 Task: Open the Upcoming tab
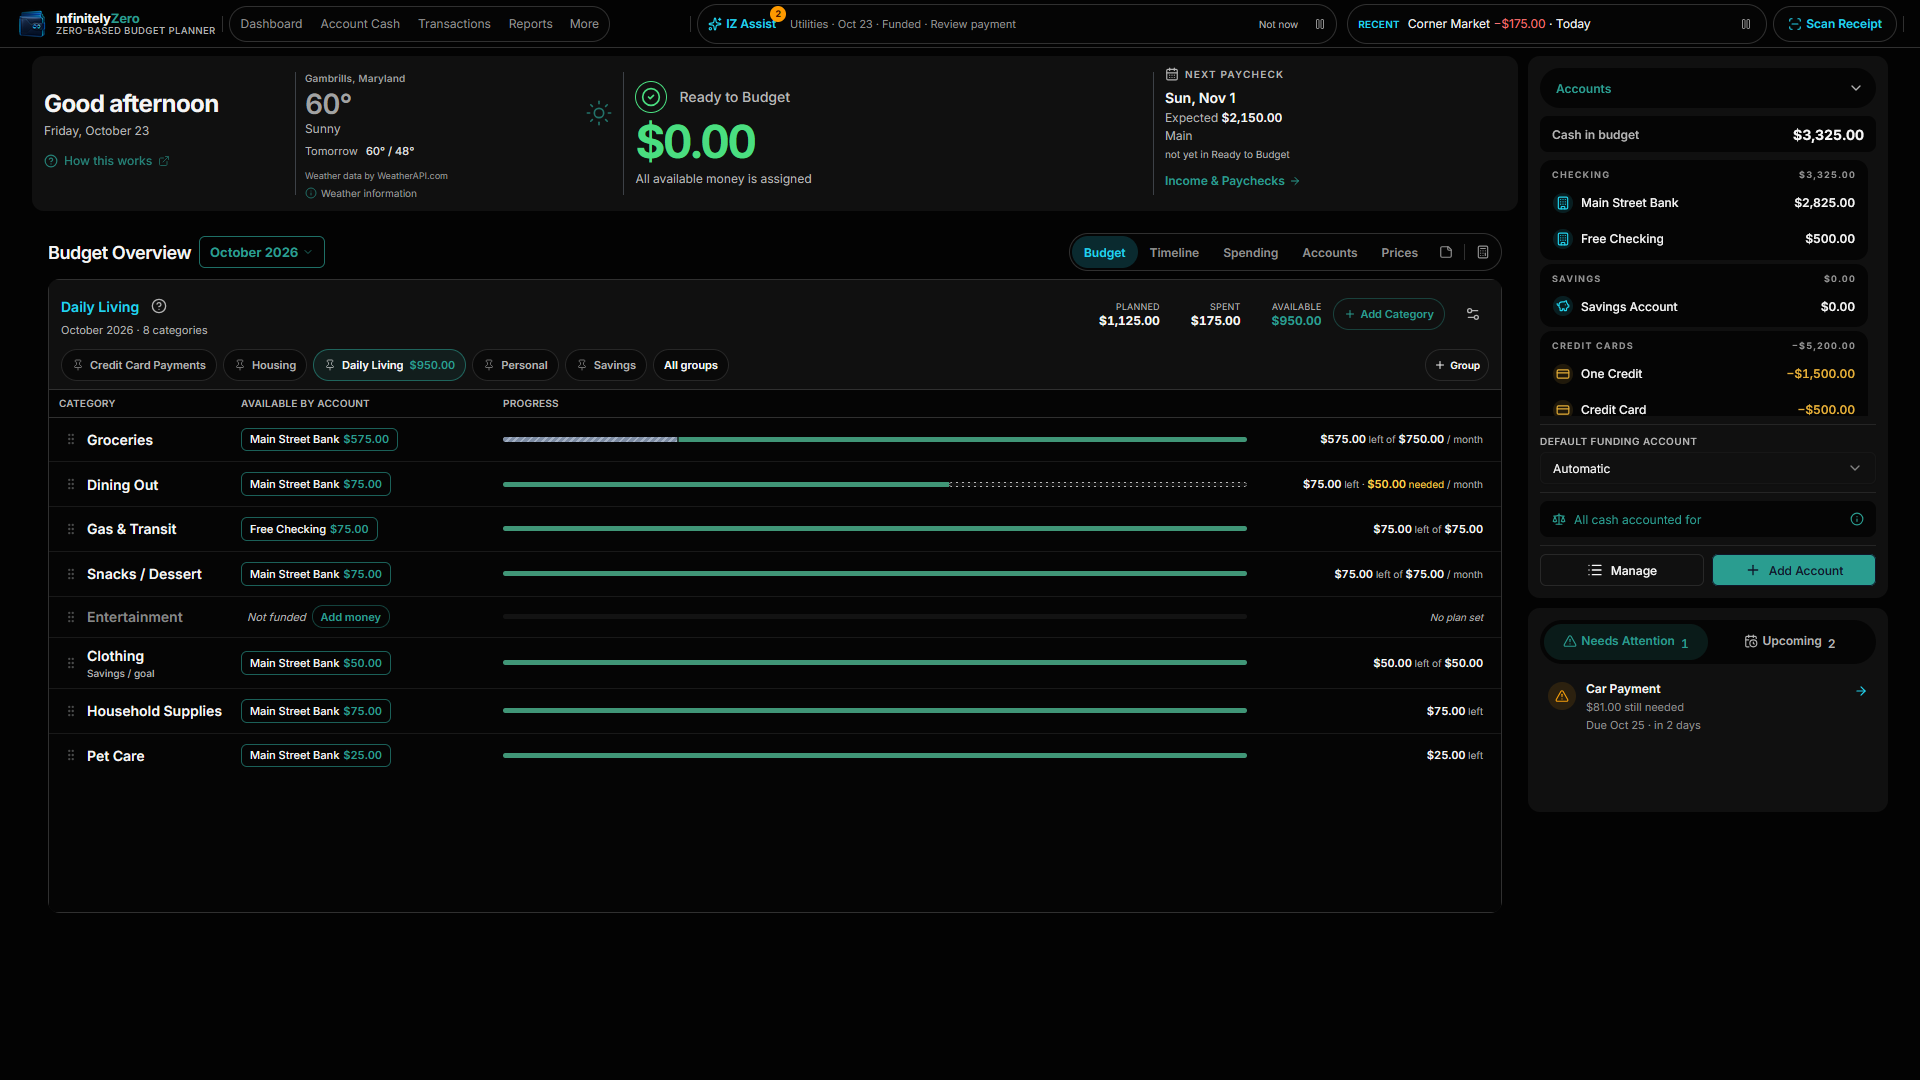[x=1790, y=641]
